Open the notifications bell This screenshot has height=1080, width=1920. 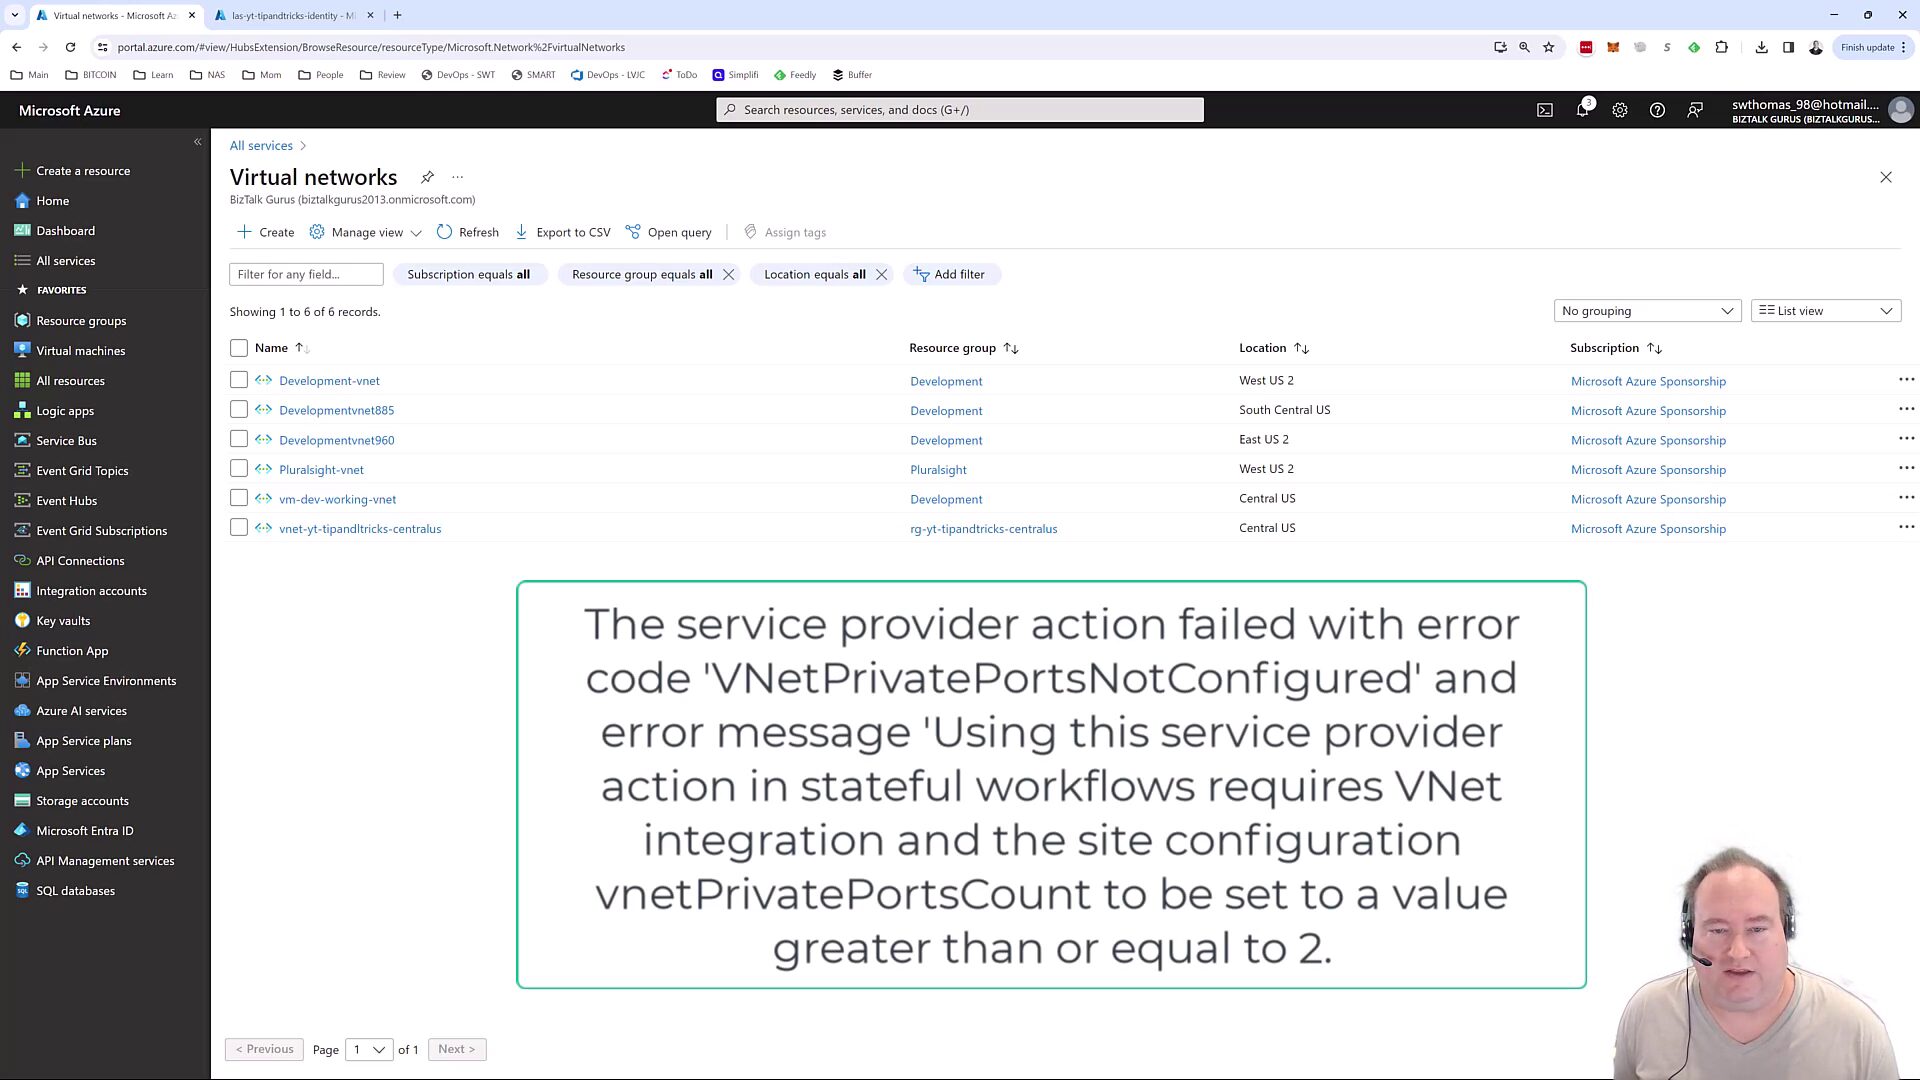coord(1583,110)
